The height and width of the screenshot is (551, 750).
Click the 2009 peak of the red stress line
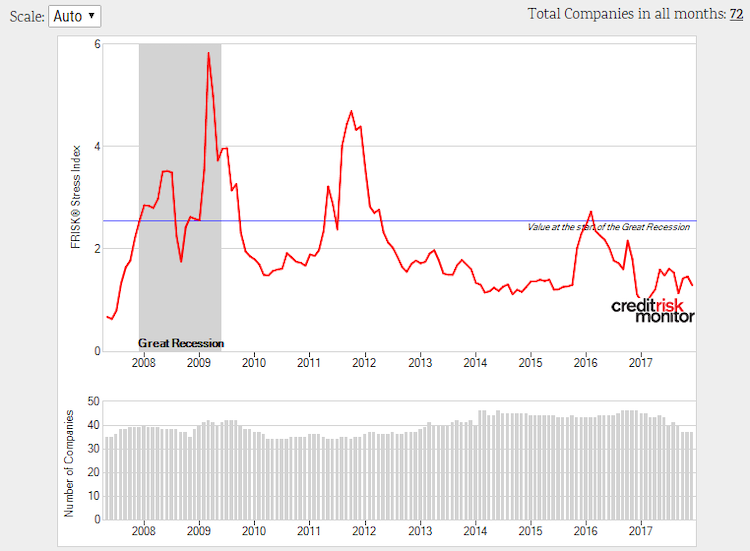tap(209, 53)
